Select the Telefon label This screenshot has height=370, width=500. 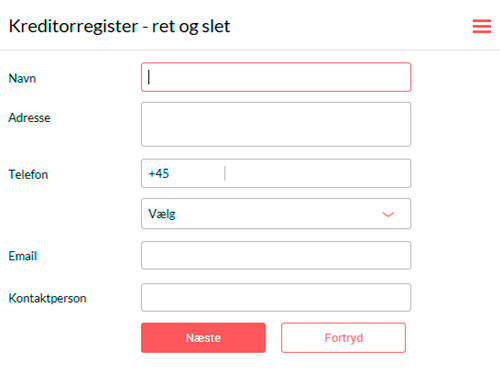[x=28, y=175]
